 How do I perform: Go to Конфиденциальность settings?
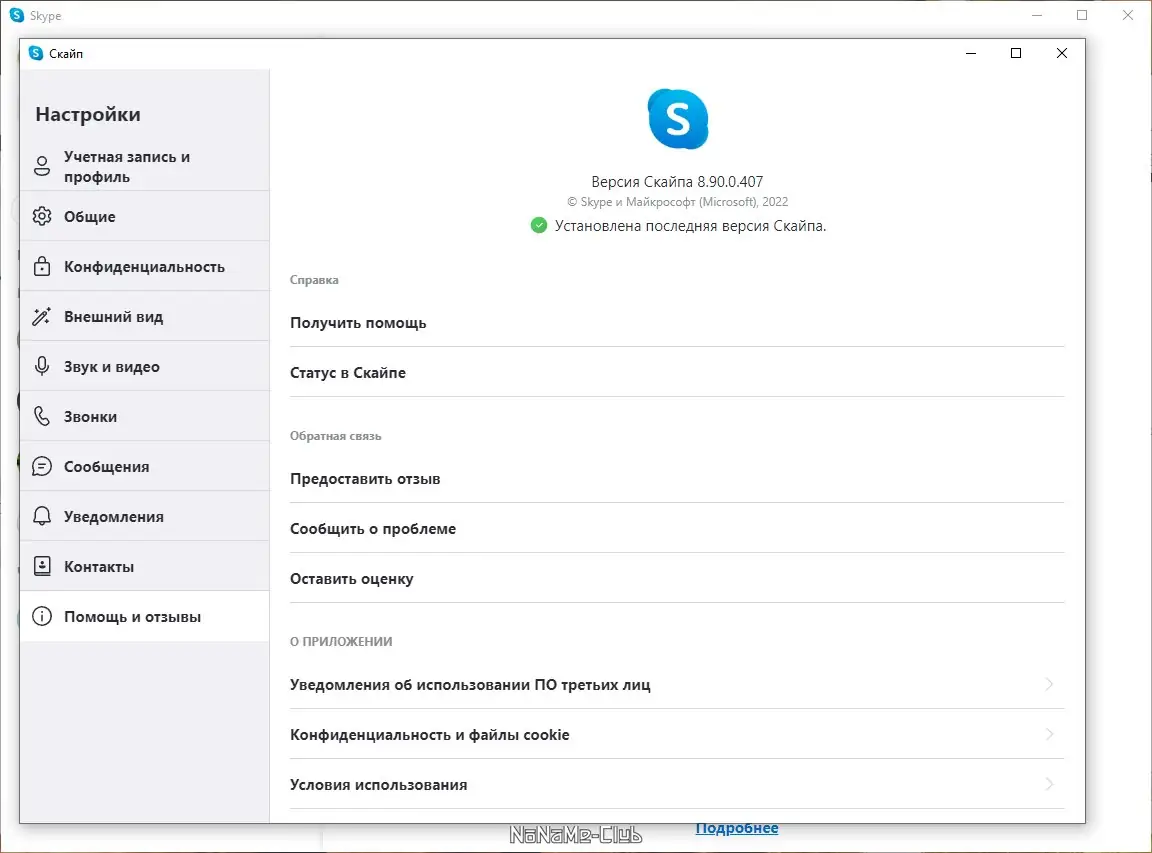145,266
